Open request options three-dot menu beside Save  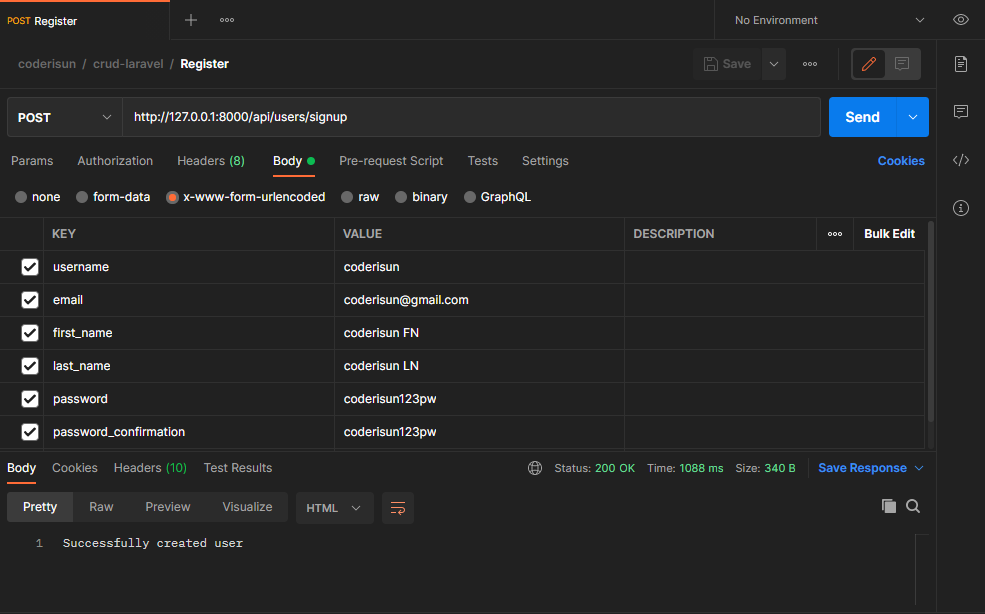coord(810,64)
